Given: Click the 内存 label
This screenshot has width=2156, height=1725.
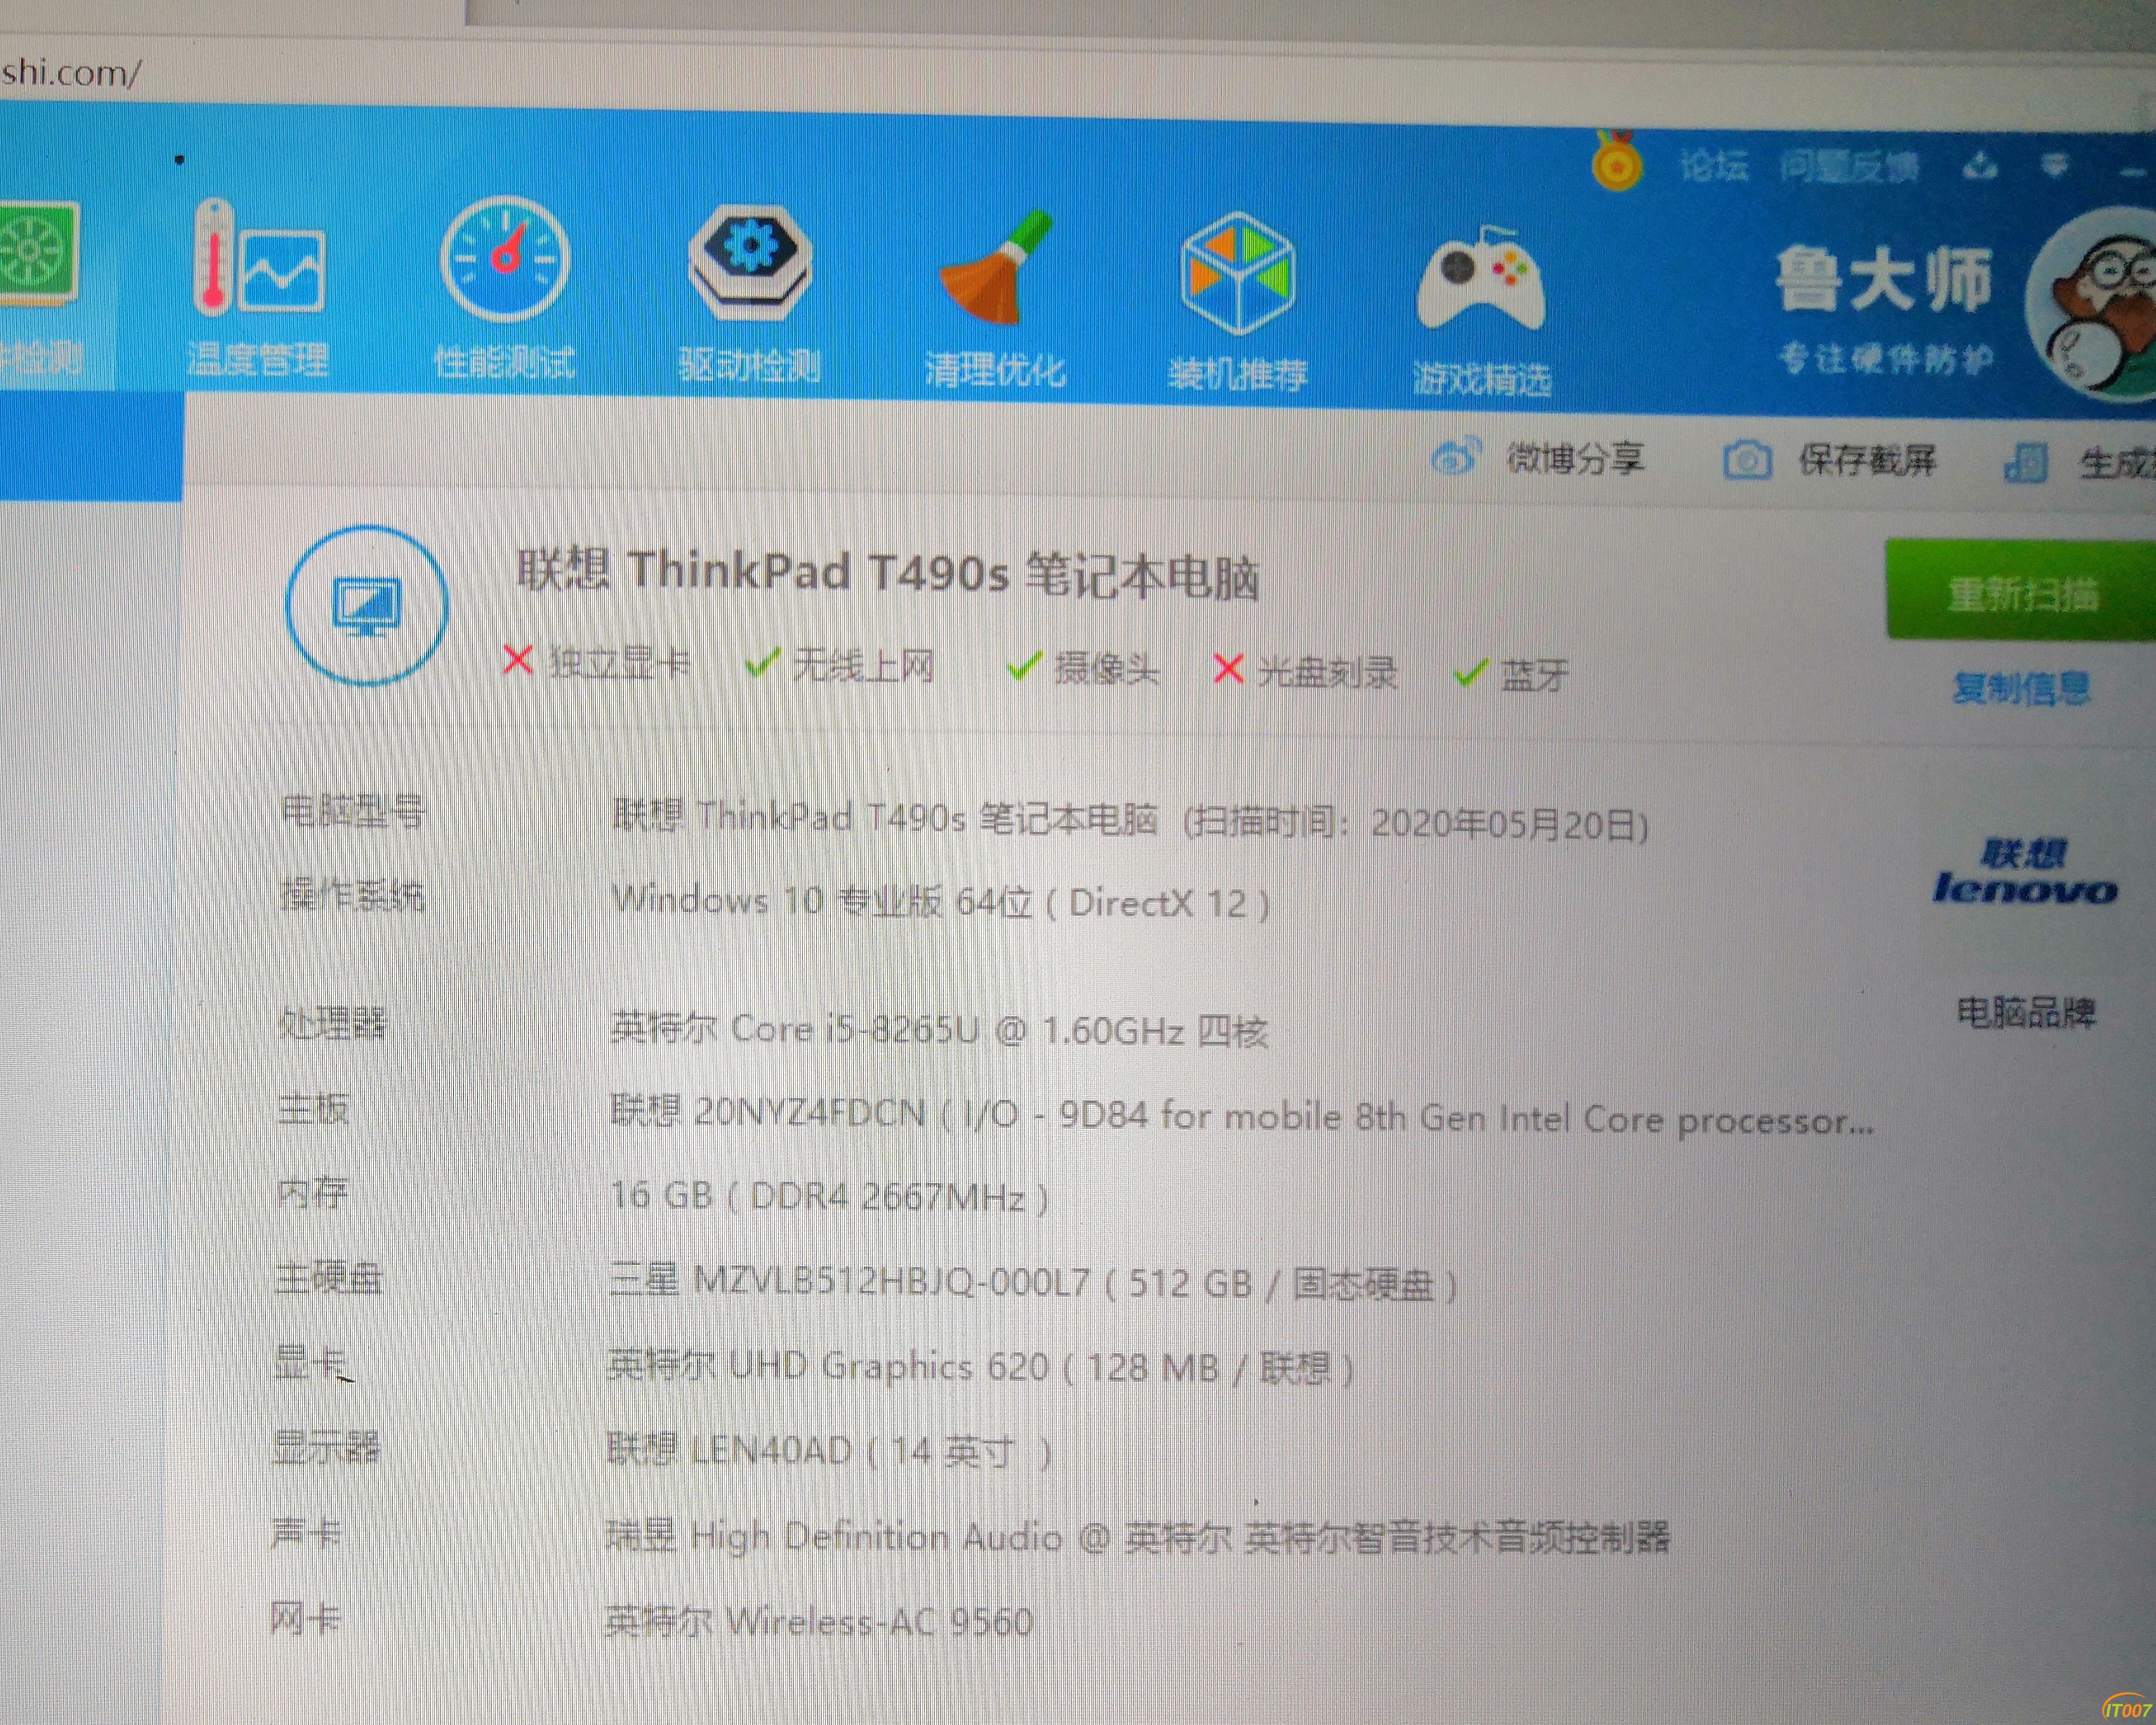Looking at the screenshot, I should [313, 1192].
